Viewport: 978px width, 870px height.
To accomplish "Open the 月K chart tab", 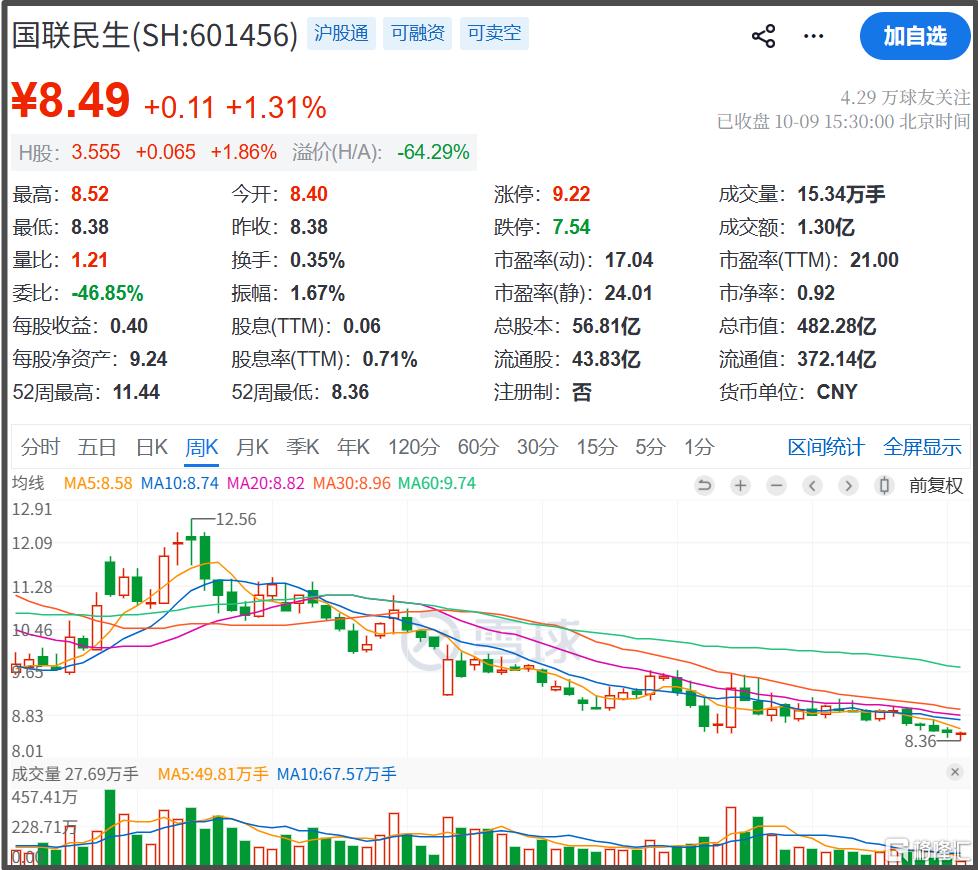I will [253, 447].
